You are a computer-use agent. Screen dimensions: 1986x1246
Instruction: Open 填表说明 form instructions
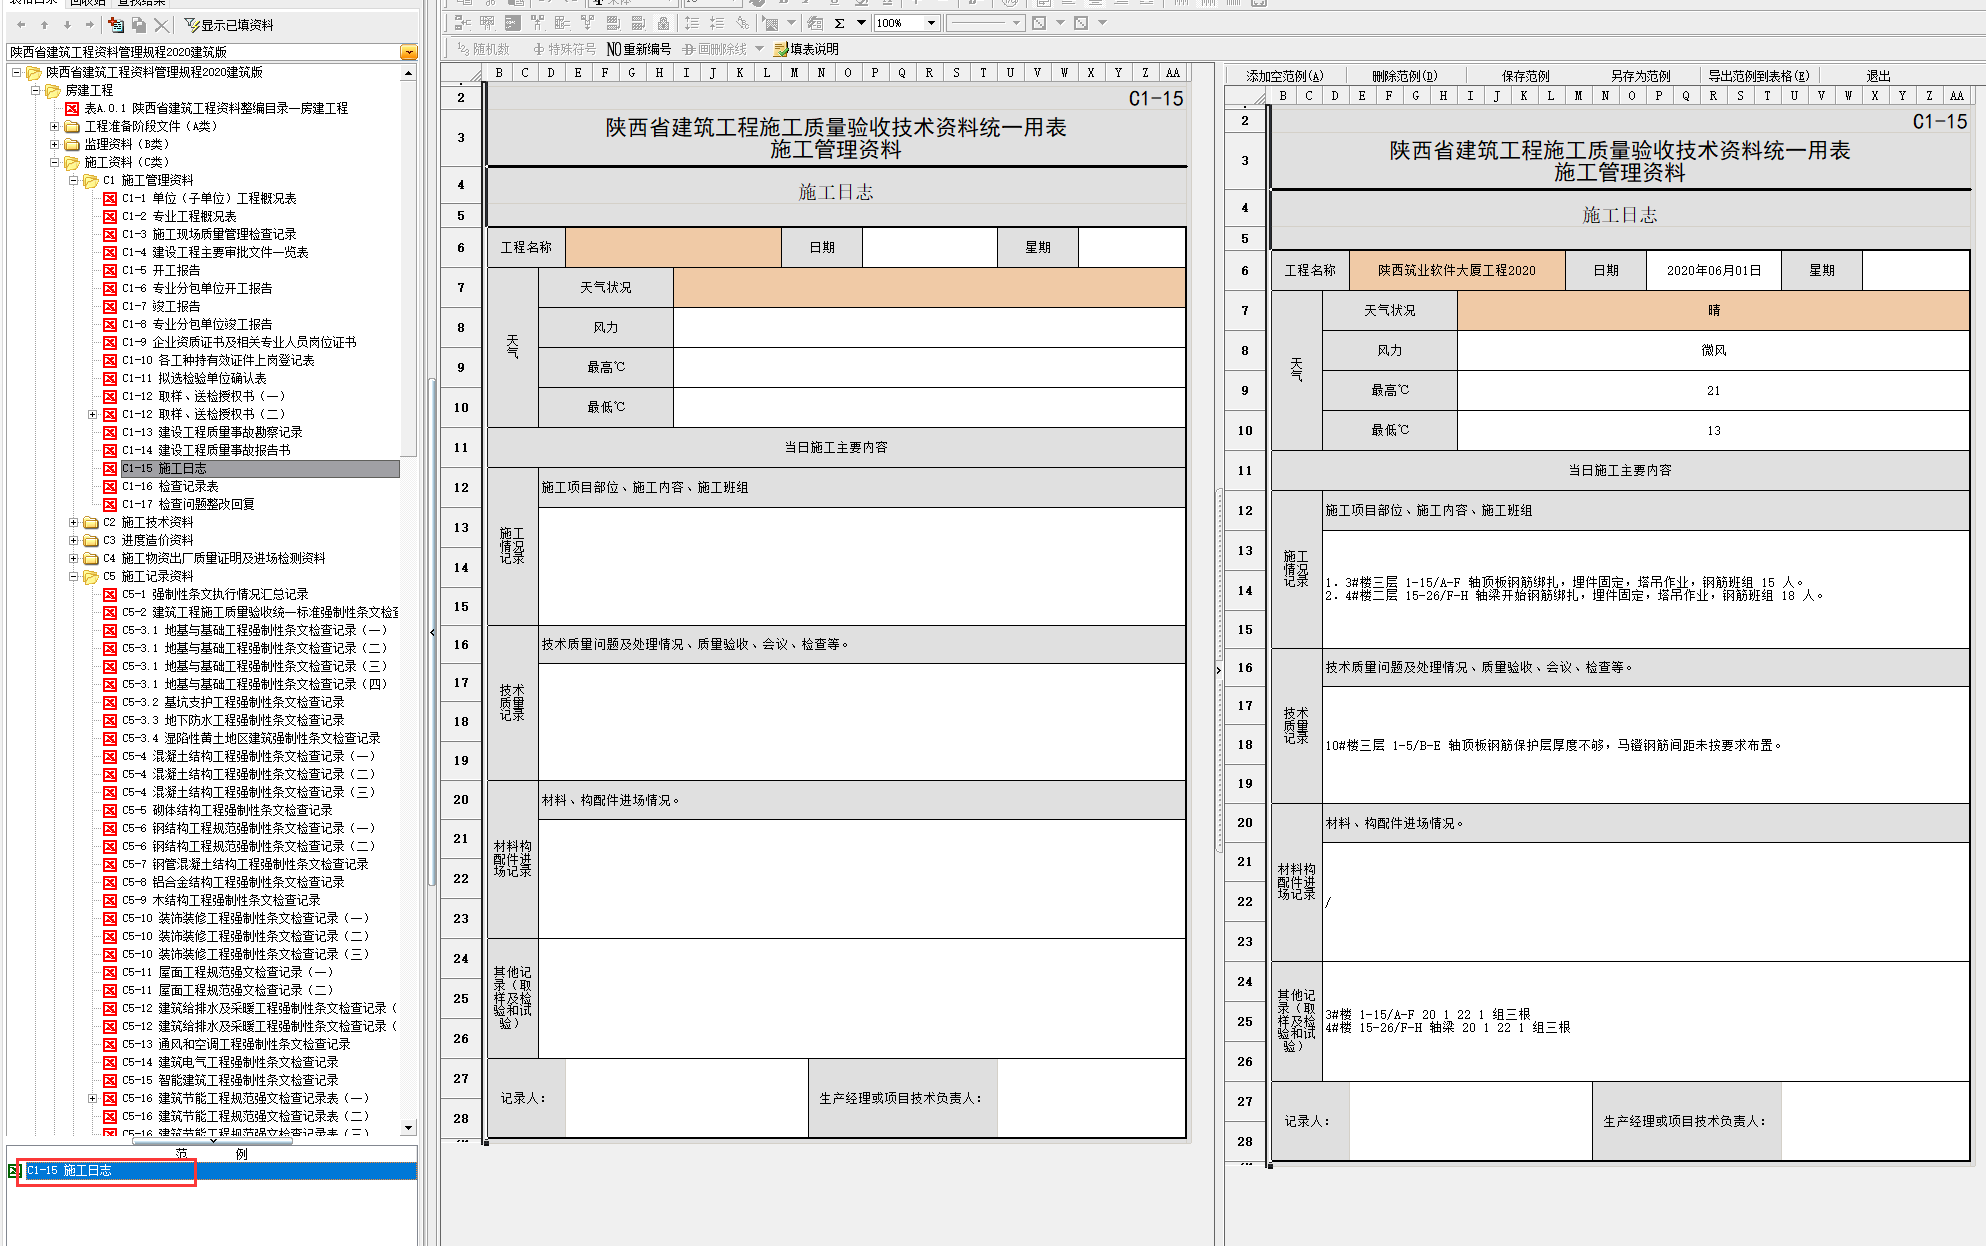(806, 49)
